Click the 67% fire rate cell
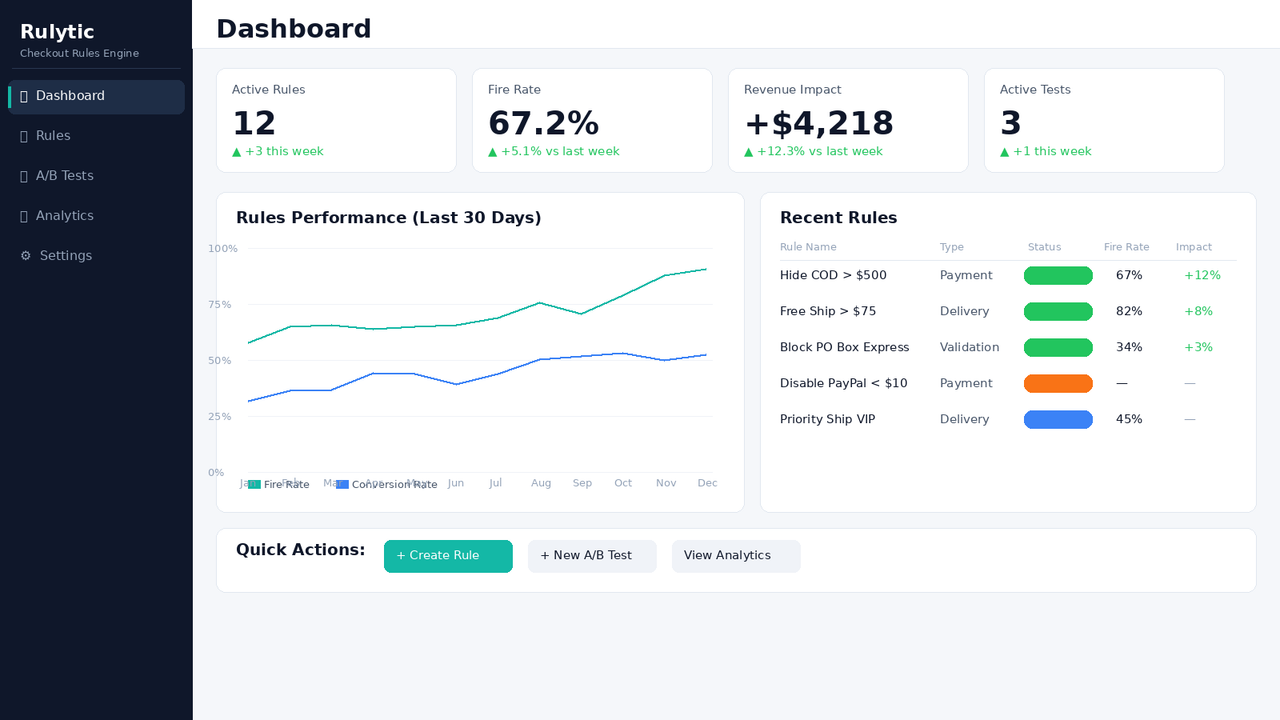This screenshot has width=1280, height=720. [1129, 276]
